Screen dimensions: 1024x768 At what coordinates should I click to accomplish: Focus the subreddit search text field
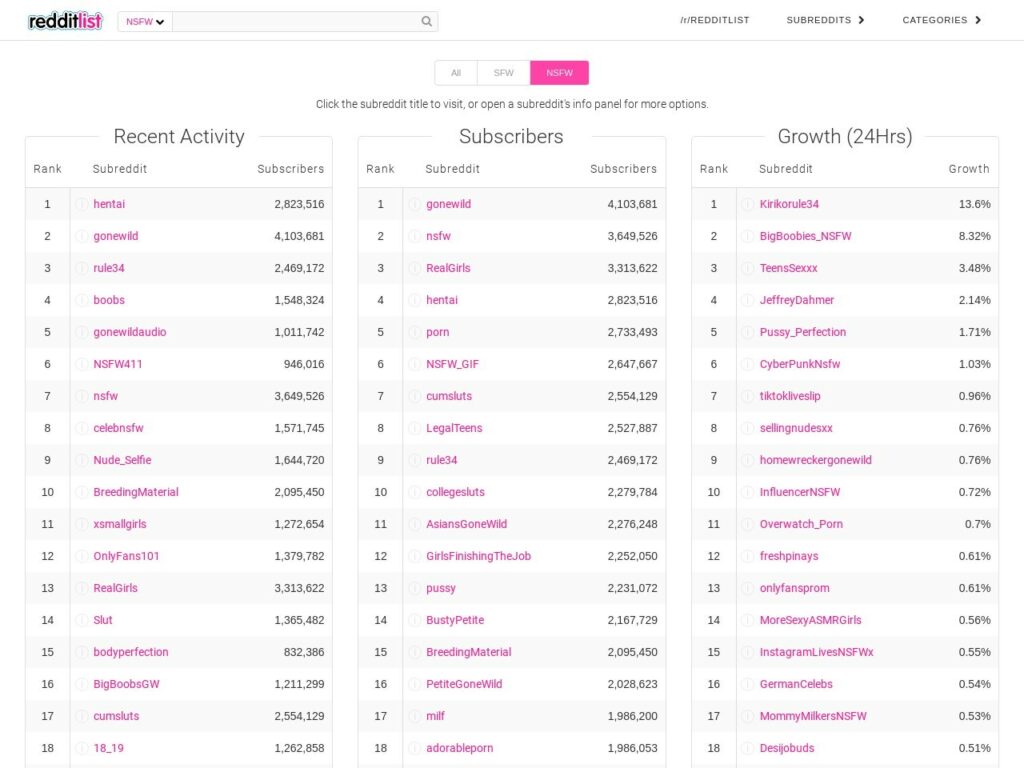pos(295,21)
